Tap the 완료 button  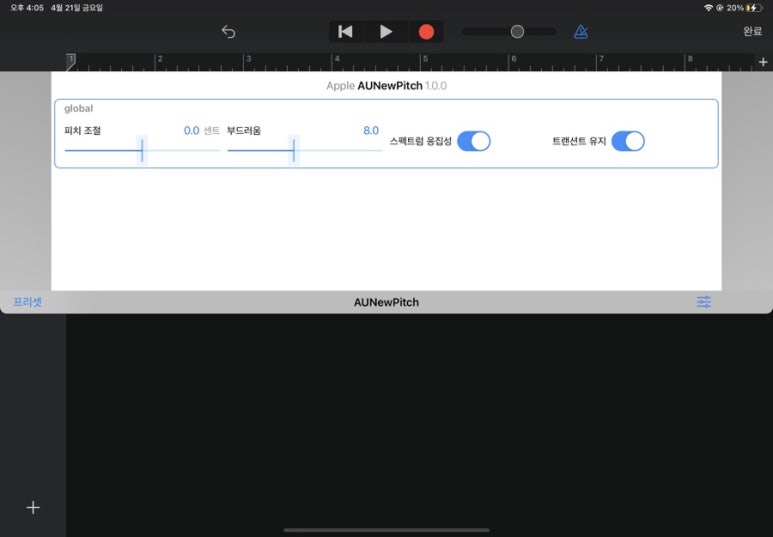[x=752, y=32]
